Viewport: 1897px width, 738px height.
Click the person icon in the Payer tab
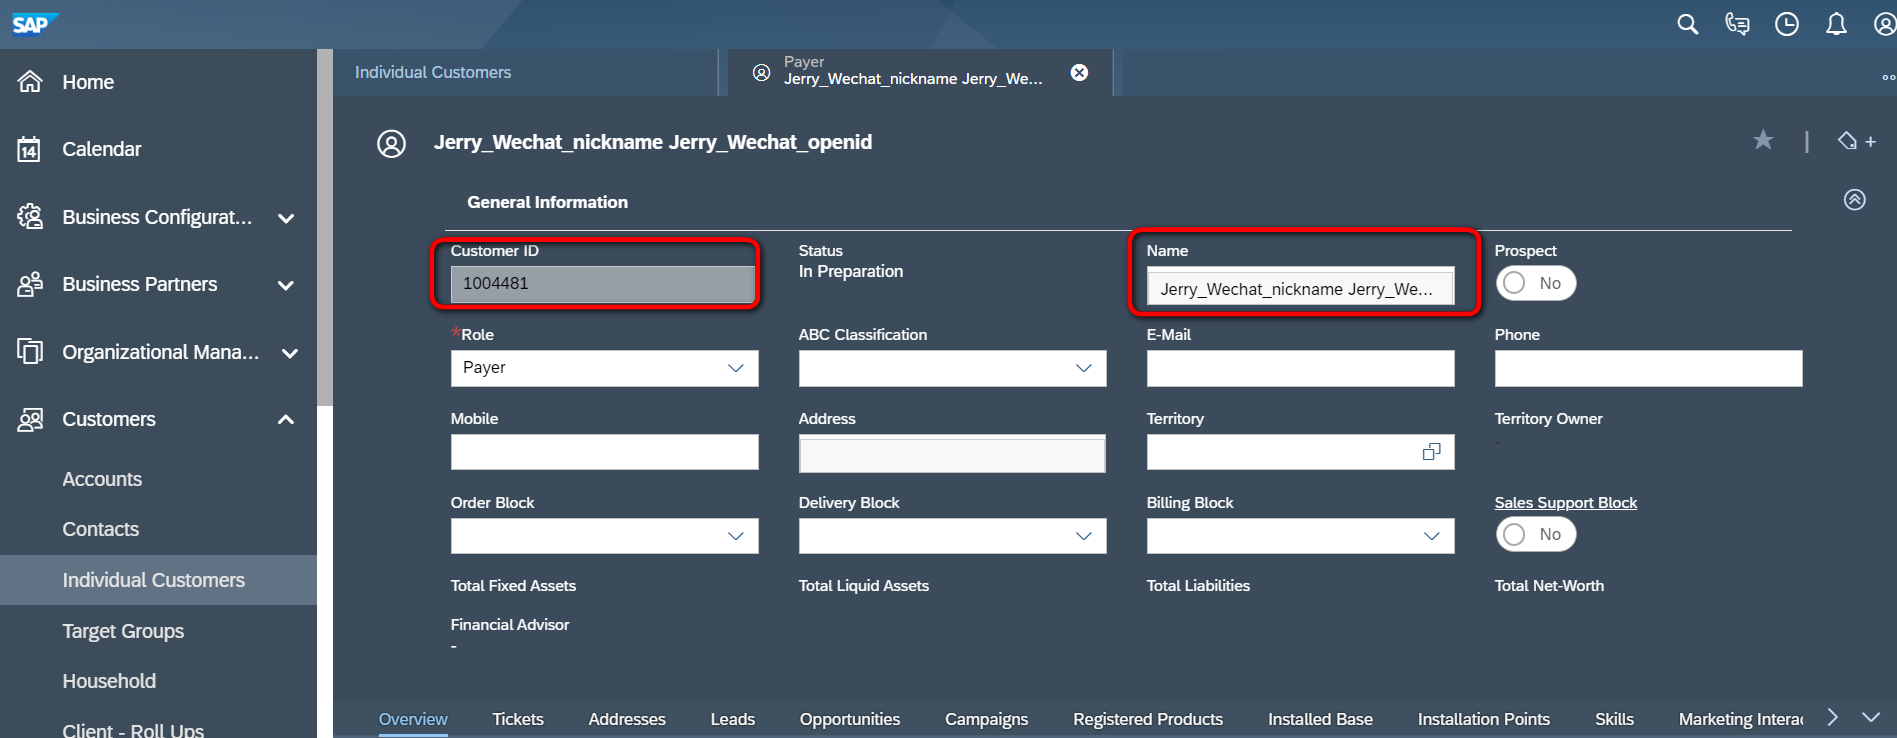762,72
